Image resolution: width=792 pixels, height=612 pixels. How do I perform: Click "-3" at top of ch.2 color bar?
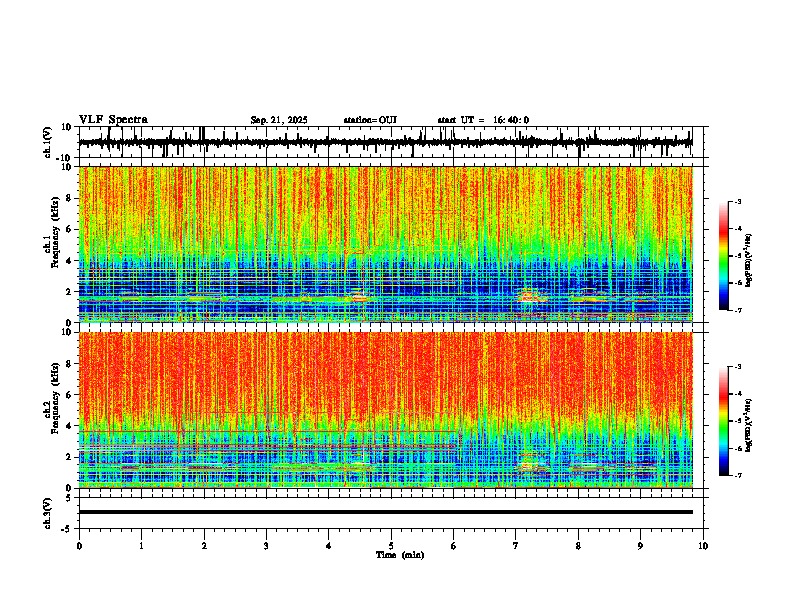pos(737,367)
